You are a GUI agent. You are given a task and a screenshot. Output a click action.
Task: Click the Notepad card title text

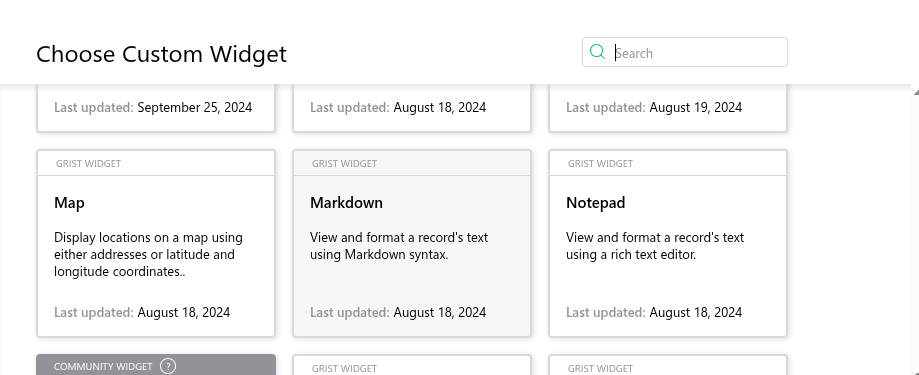595,203
